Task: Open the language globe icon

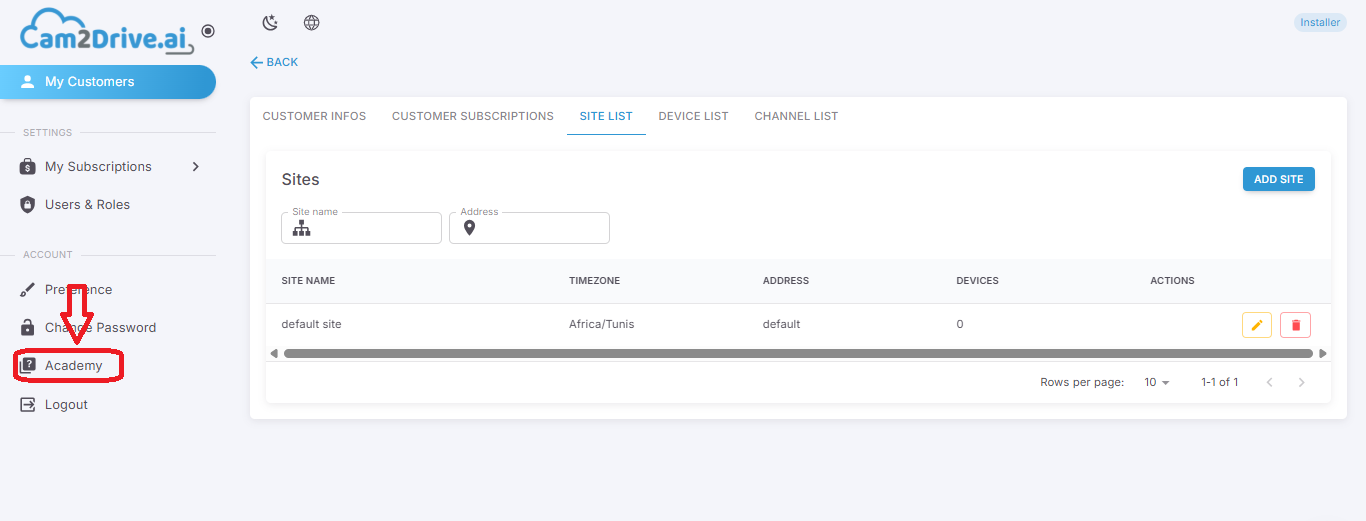Action: 312,23
